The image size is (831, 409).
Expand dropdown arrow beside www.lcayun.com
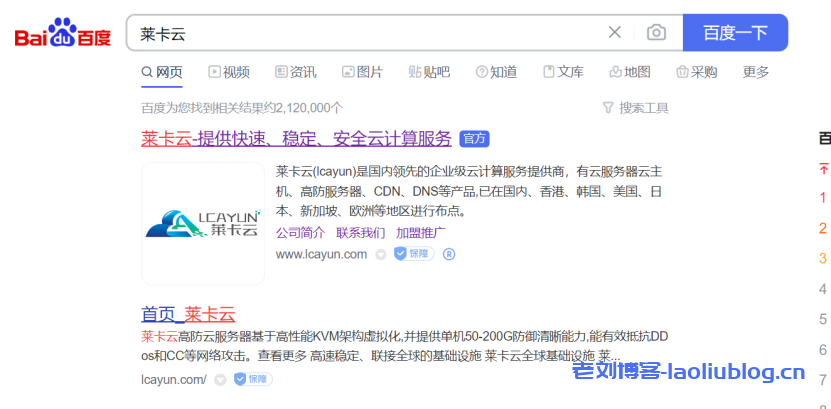point(380,255)
